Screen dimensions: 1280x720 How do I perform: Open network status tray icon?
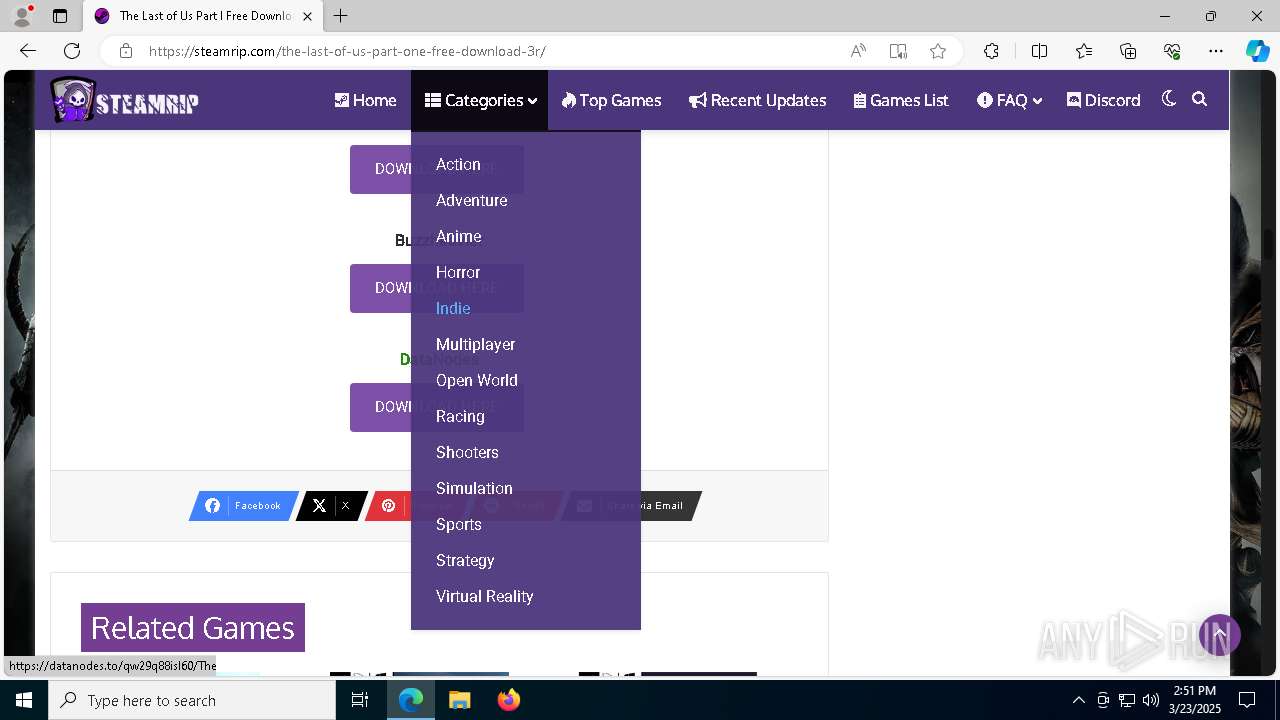click(x=1127, y=700)
